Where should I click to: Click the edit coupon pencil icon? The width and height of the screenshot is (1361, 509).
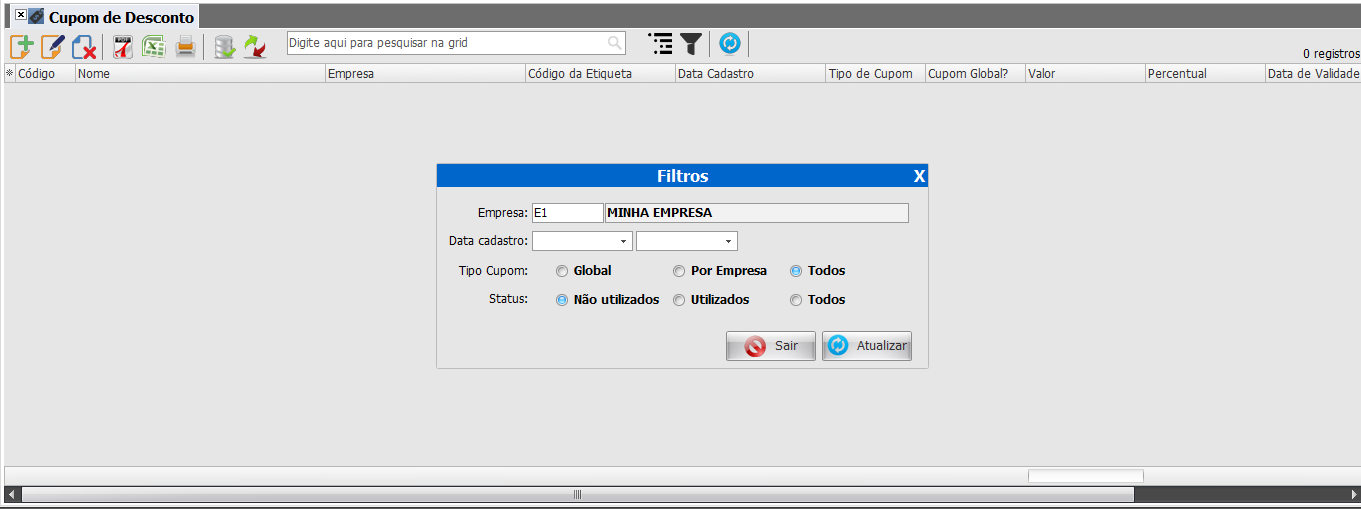[52, 46]
